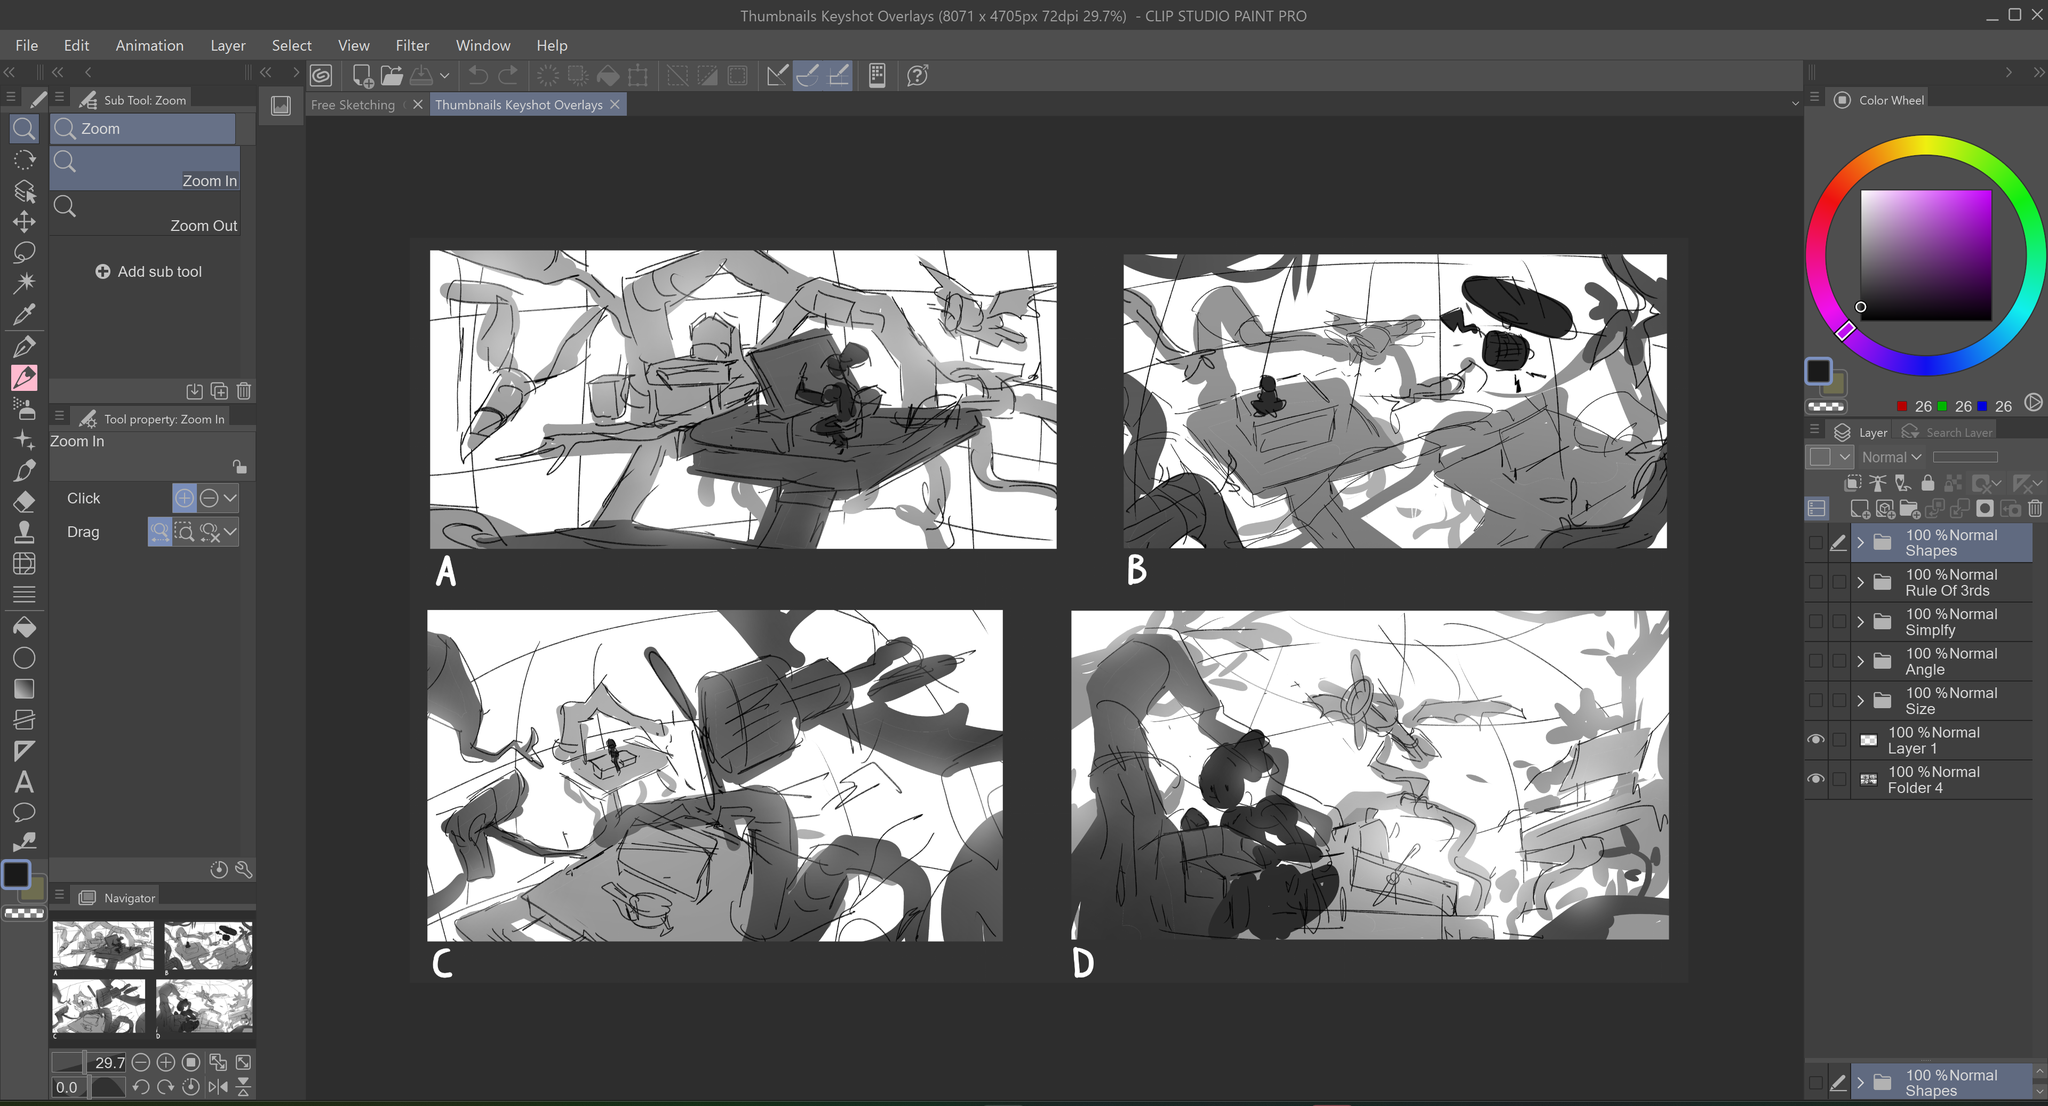This screenshot has width=2048, height=1106.
Task: Select the Eyedropper tool
Action: coord(24,314)
